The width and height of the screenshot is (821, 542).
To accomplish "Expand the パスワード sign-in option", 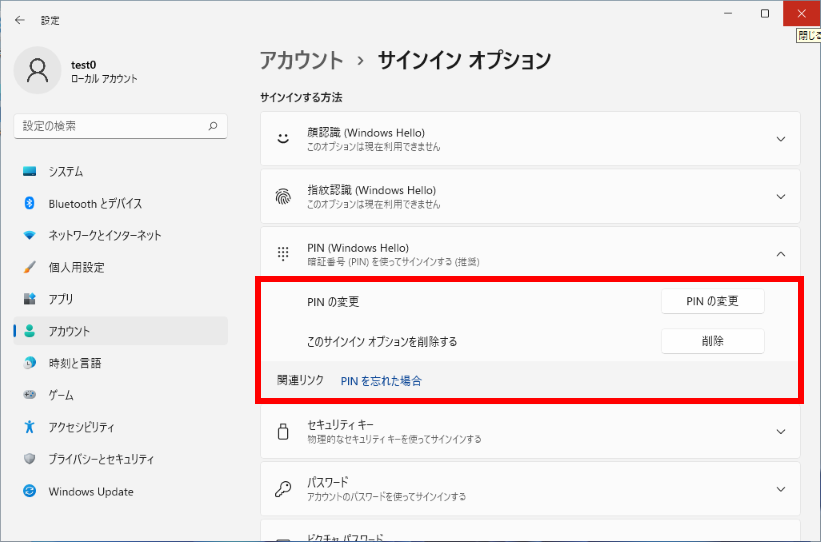I will (x=781, y=489).
